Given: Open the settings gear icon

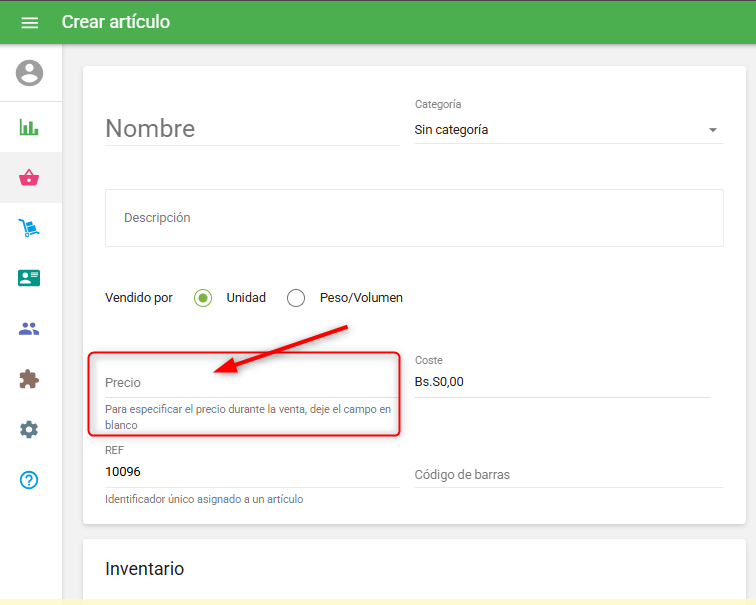Looking at the screenshot, I should coord(29,429).
